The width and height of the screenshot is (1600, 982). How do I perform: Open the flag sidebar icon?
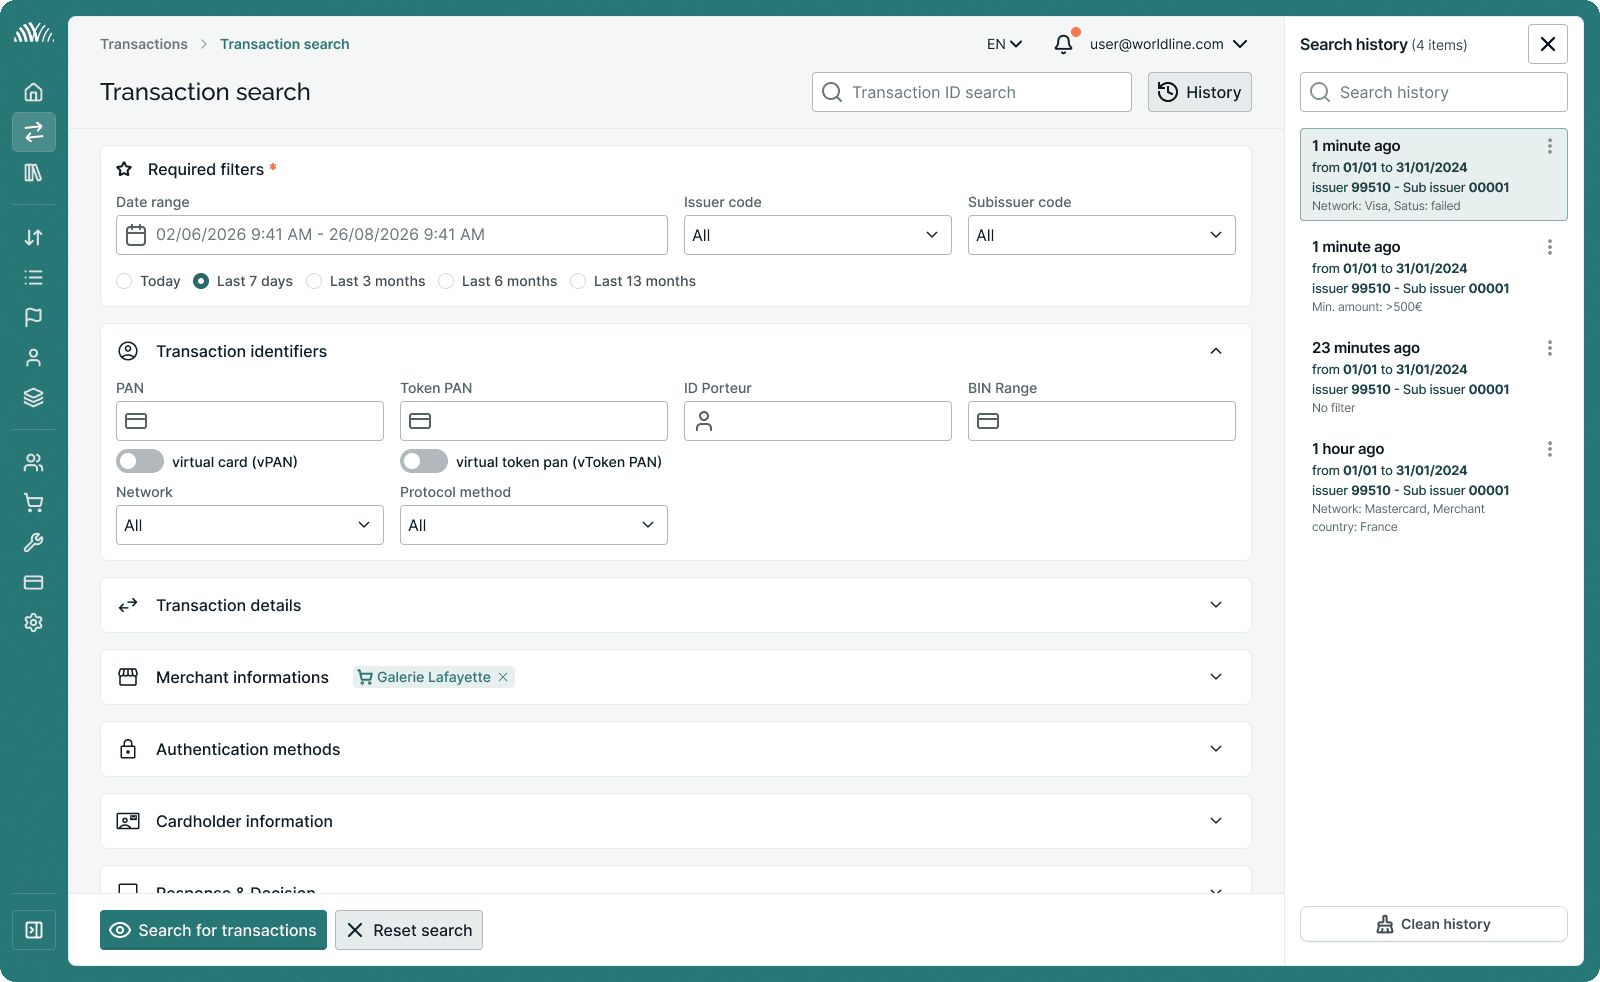point(33,317)
